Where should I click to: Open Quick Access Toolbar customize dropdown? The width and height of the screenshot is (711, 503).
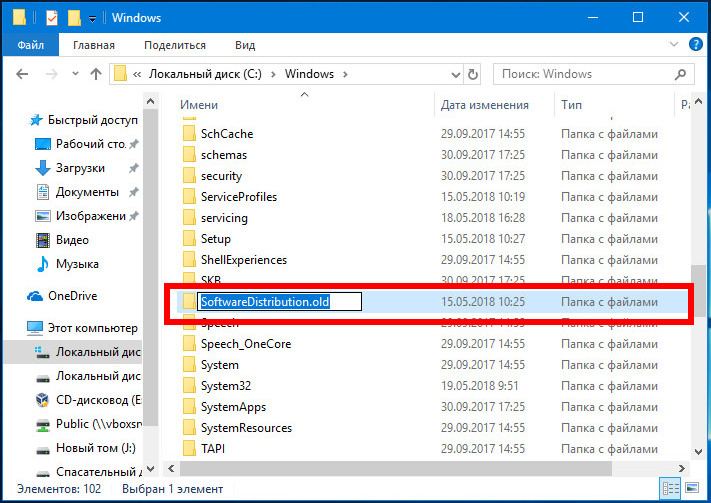(x=92, y=19)
